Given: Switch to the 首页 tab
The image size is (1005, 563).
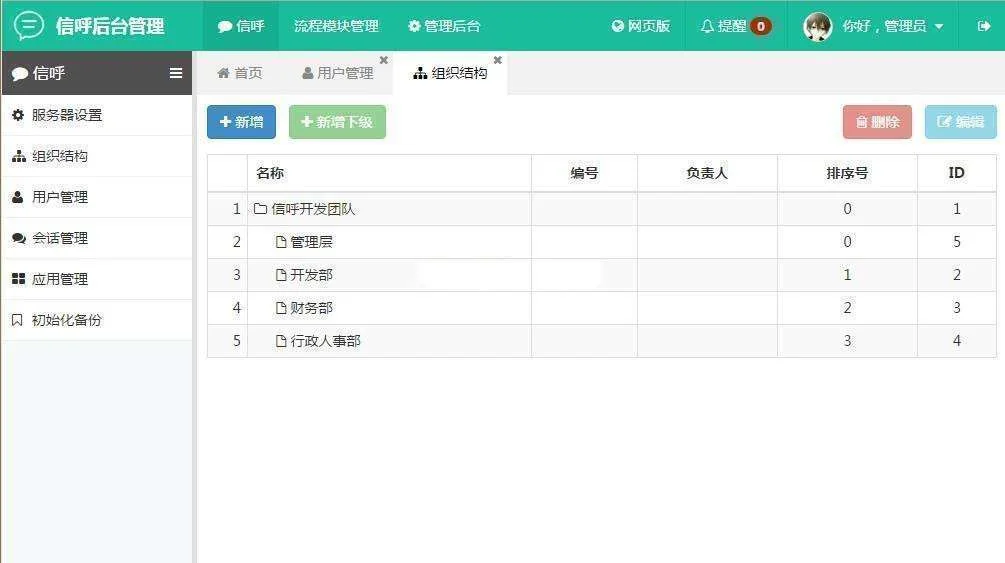Looking at the screenshot, I should coord(240,73).
